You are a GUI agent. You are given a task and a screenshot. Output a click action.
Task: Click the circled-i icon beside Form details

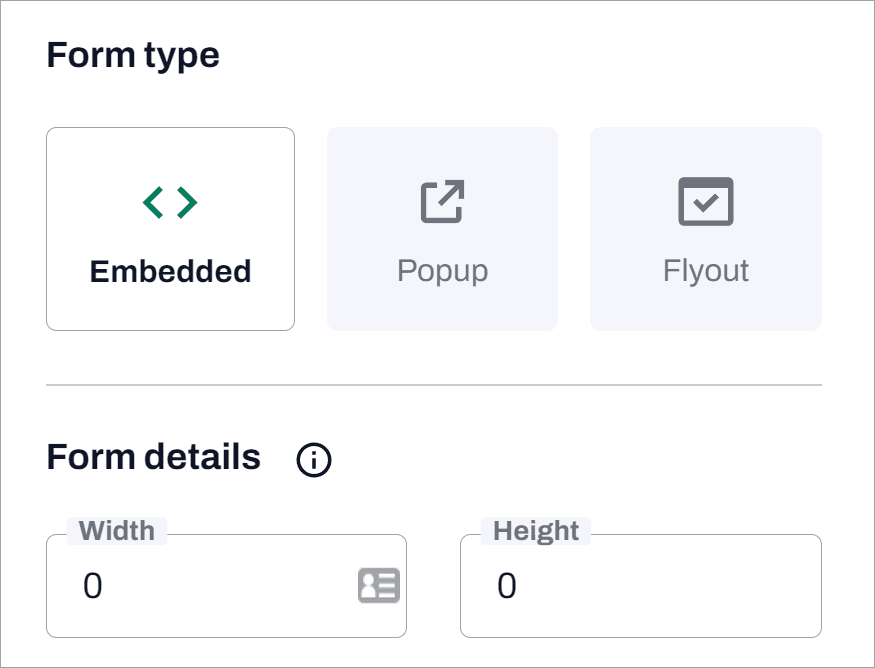(x=313, y=459)
